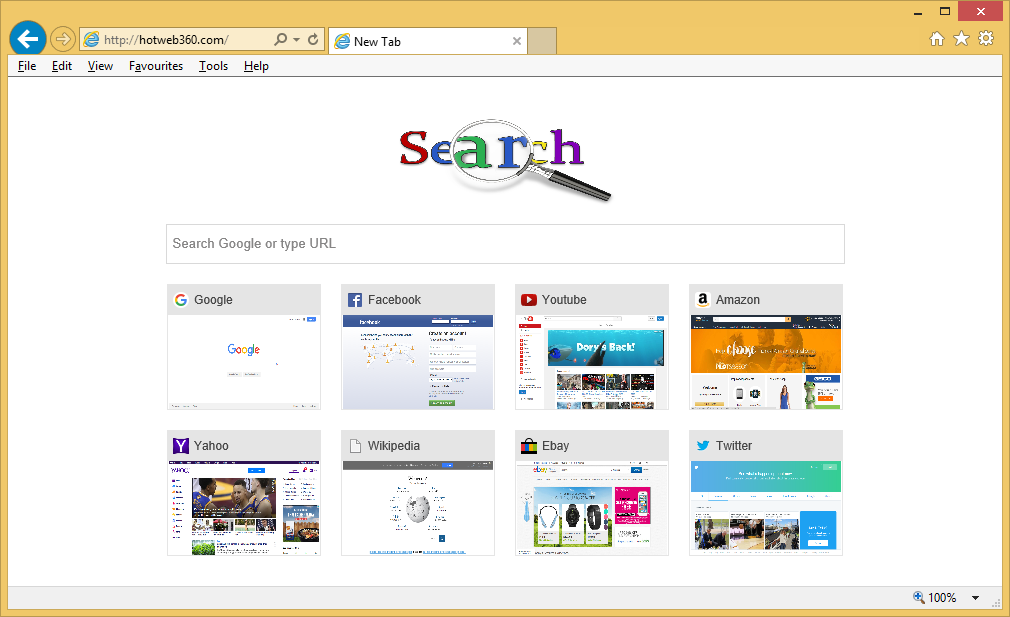Open the Twitter page thumbnail
Viewport: 1010px width, 617px height.
[x=766, y=508]
